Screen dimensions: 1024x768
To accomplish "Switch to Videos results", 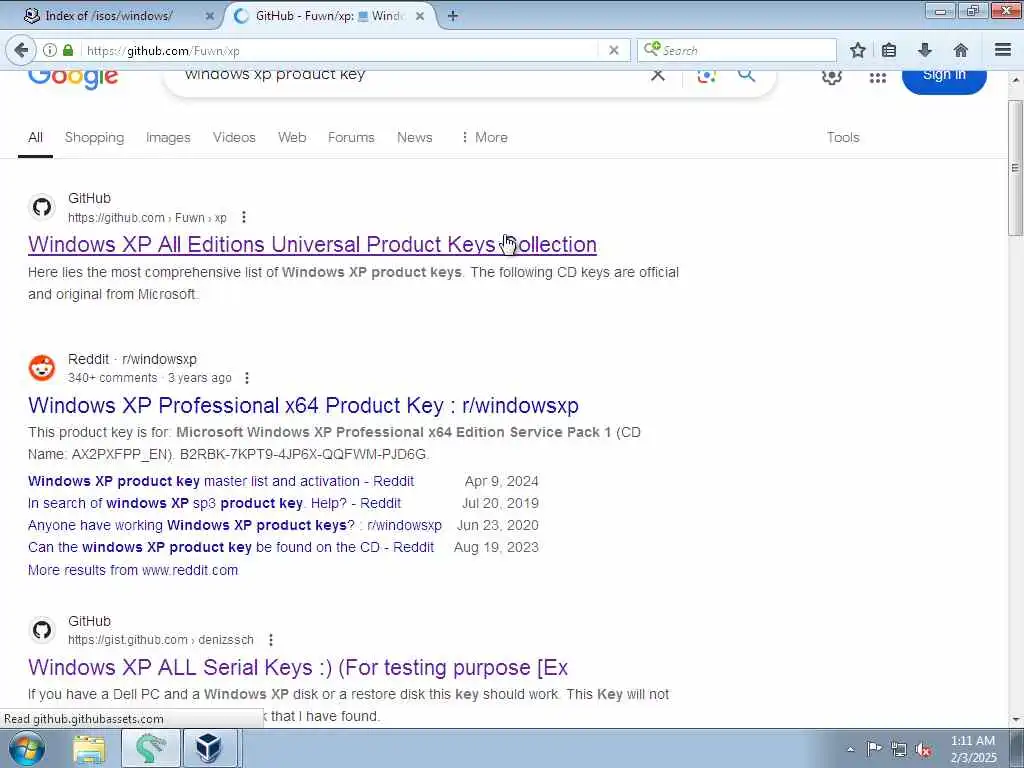I will point(234,137).
